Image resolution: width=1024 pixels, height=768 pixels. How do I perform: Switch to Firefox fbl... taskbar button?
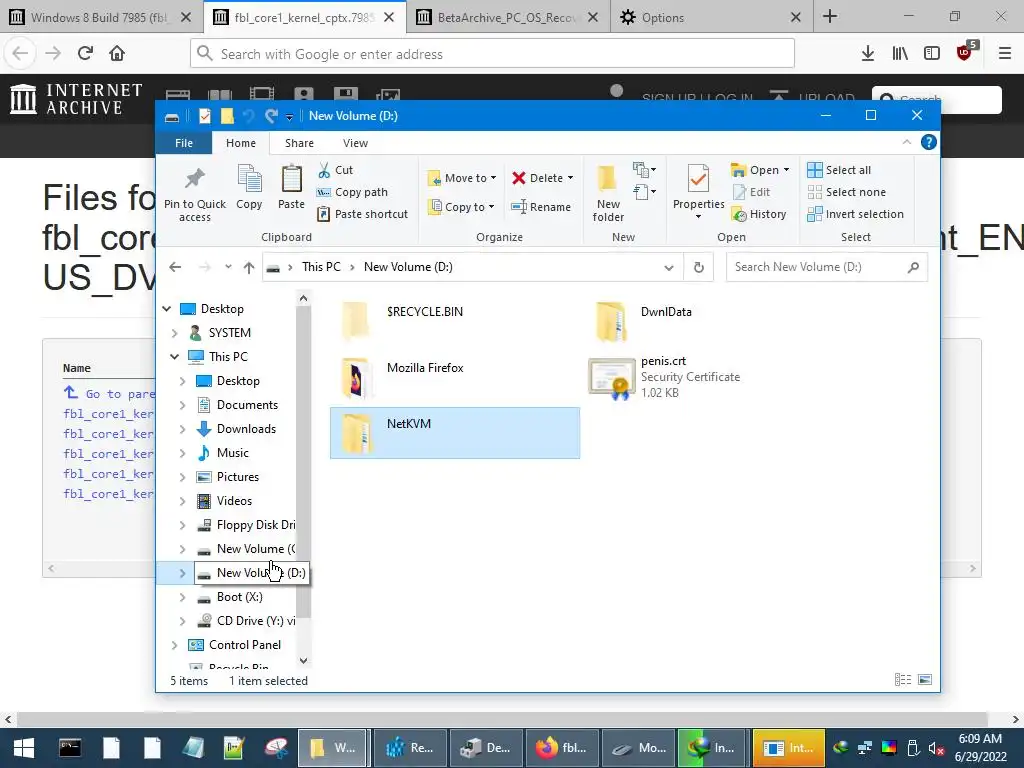(562, 748)
